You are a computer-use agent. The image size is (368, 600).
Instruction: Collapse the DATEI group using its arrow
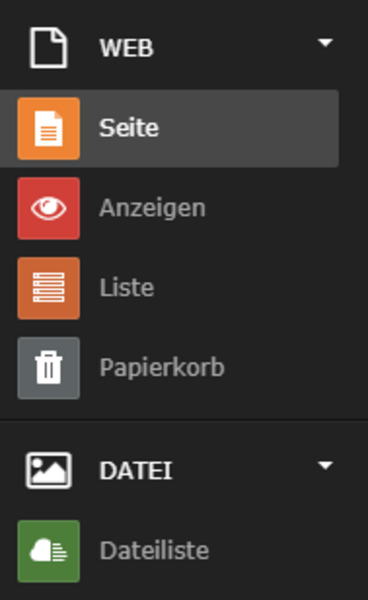(x=325, y=465)
